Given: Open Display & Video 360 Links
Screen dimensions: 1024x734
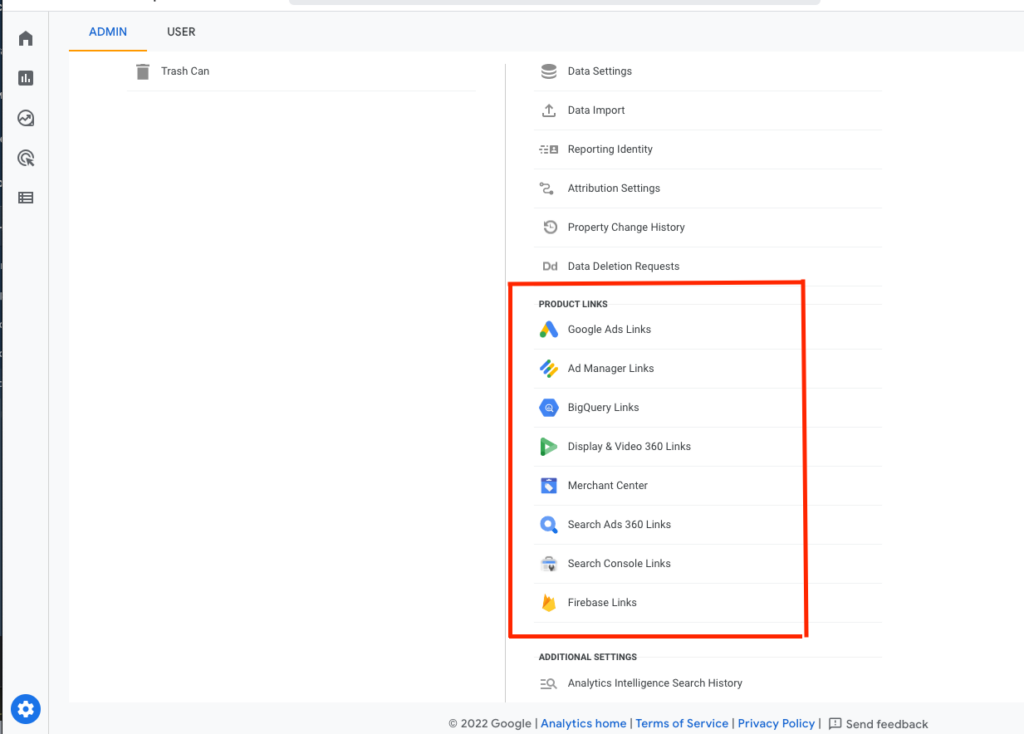Looking at the screenshot, I should click(x=628, y=447).
